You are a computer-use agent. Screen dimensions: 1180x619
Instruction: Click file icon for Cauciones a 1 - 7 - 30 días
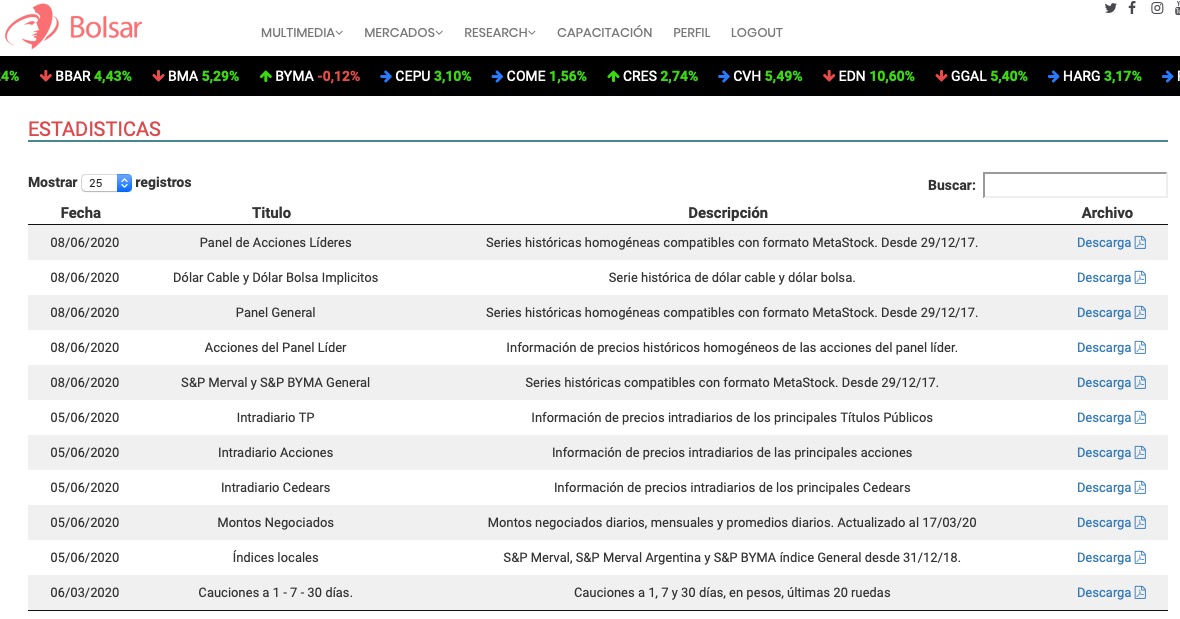(x=1140, y=592)
